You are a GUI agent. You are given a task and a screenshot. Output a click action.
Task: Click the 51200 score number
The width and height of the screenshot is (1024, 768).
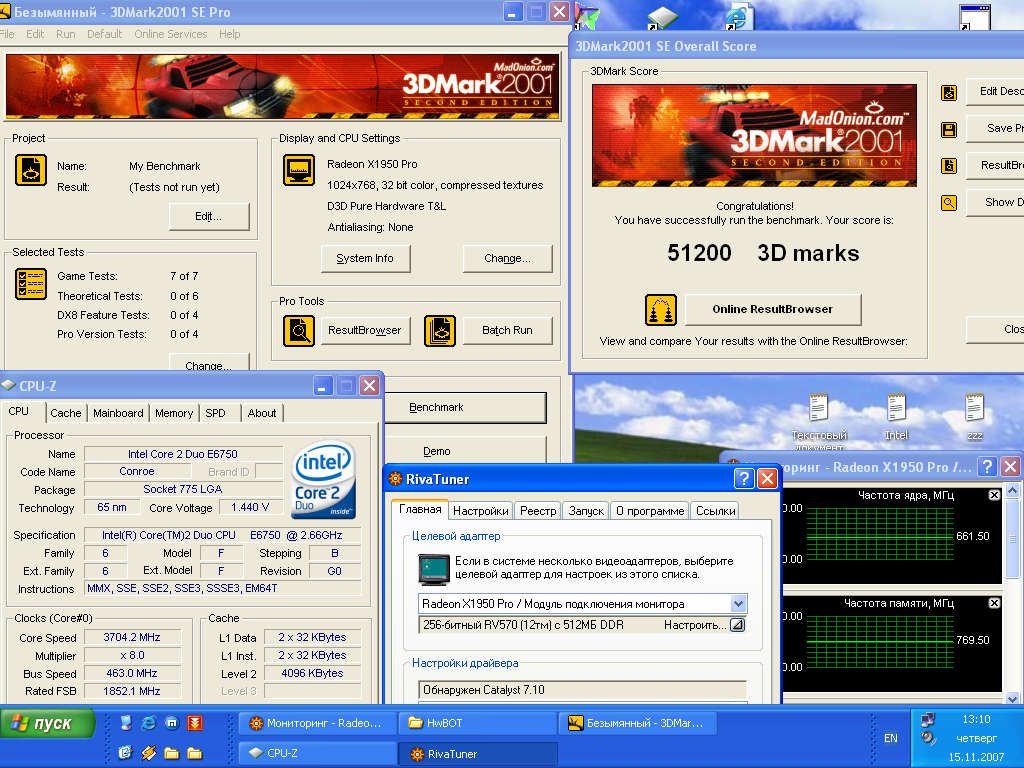pyautogui.click(x=699, y=253)
